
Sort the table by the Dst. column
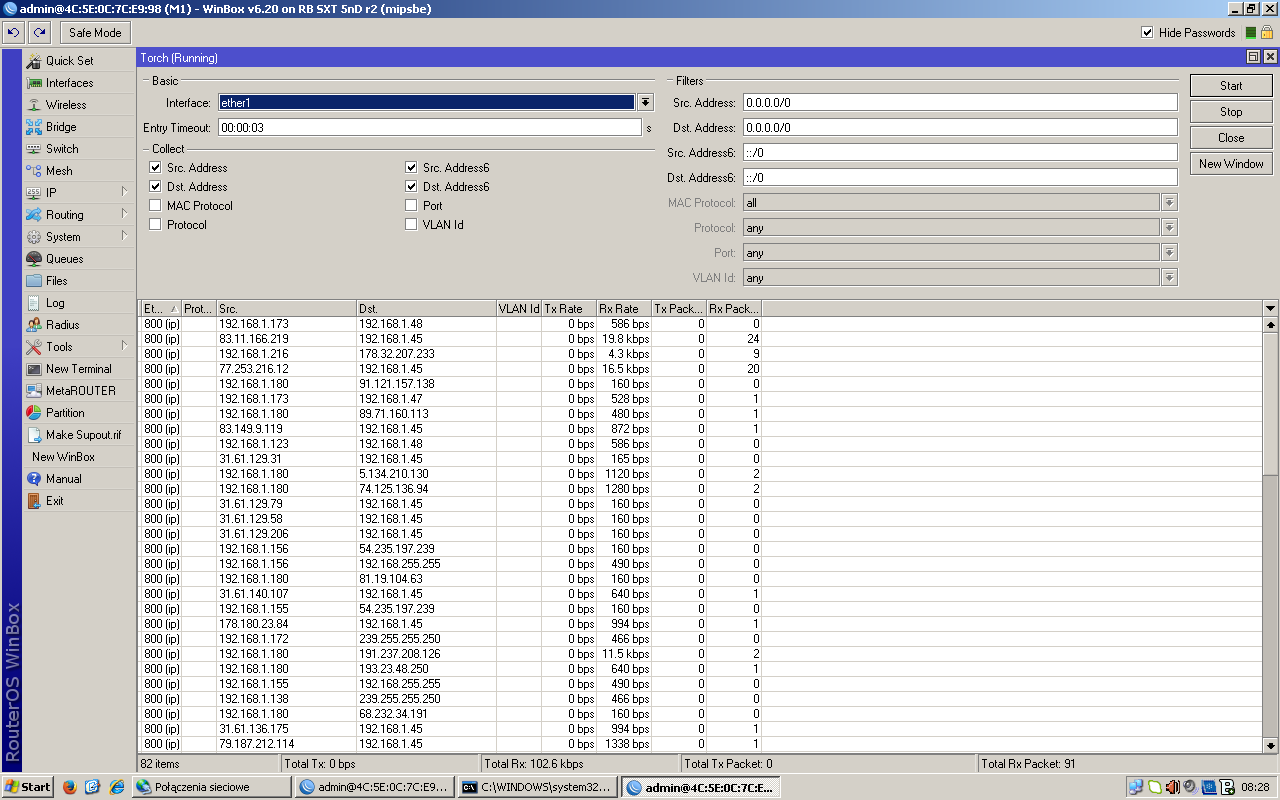[426, 309]
